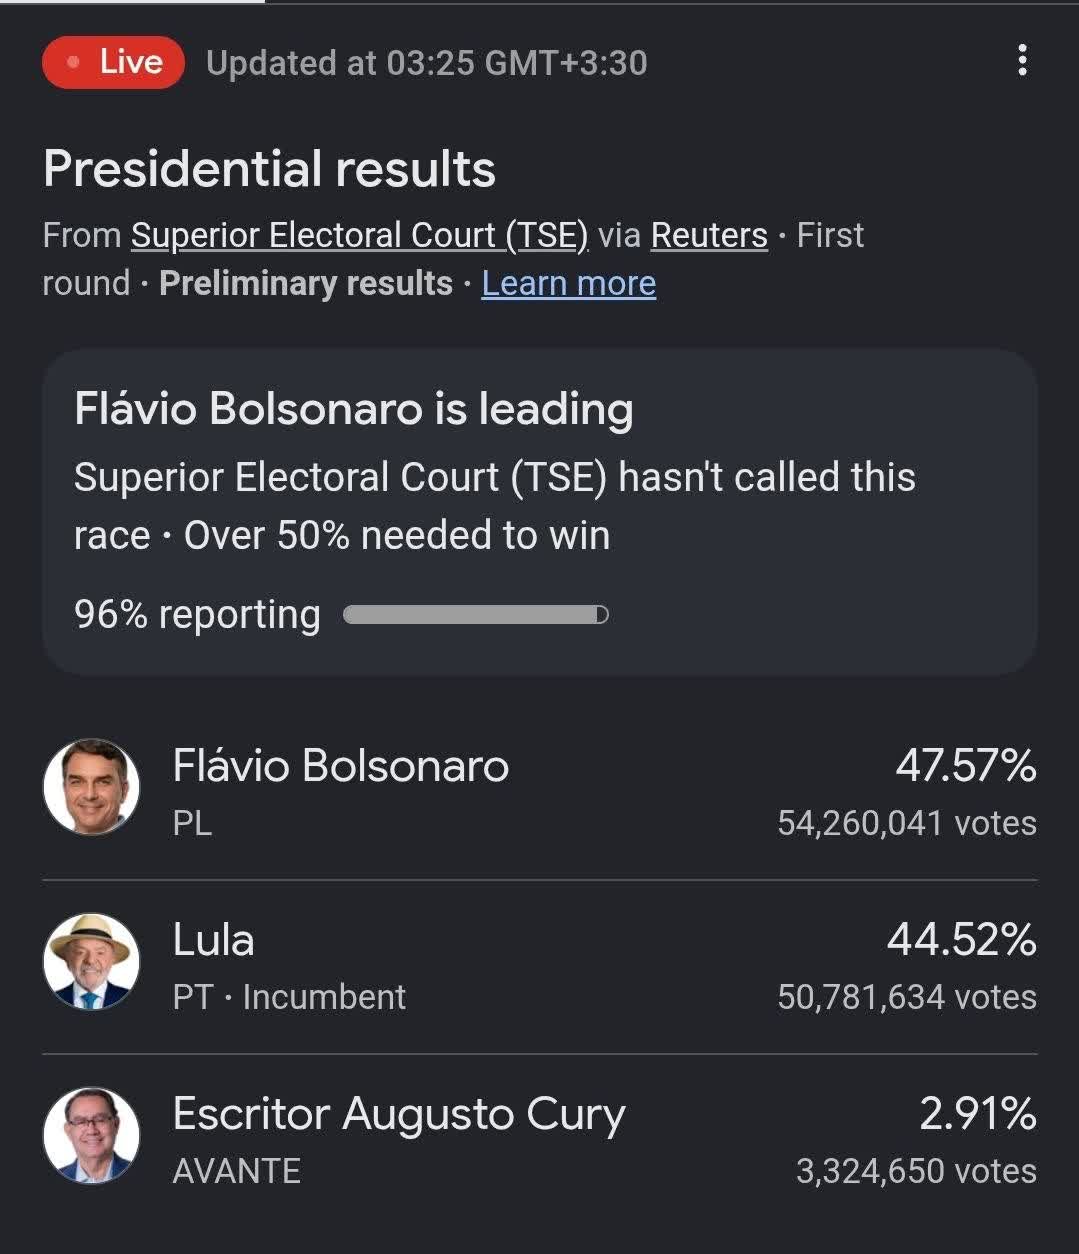Tap Augusto Cury's profile photo

[91, 1135]
